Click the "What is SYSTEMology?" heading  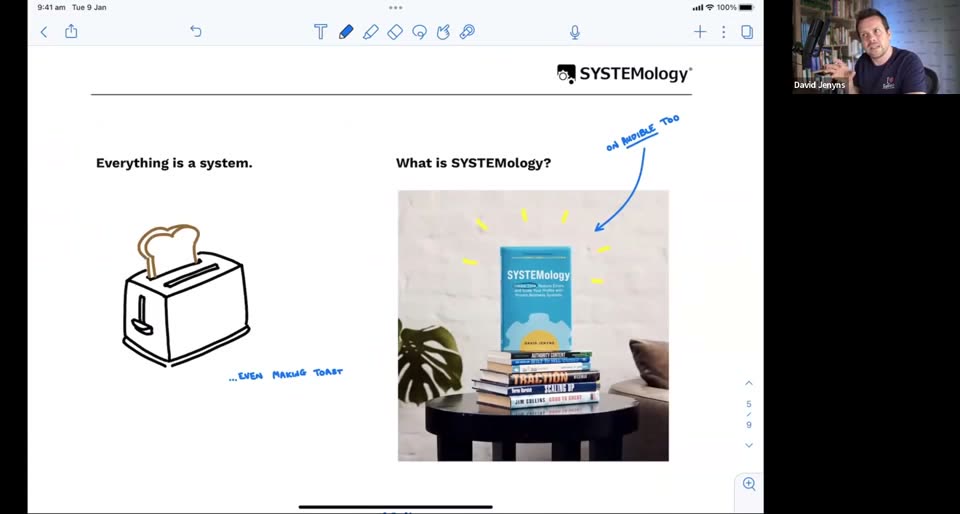(473, 163)
